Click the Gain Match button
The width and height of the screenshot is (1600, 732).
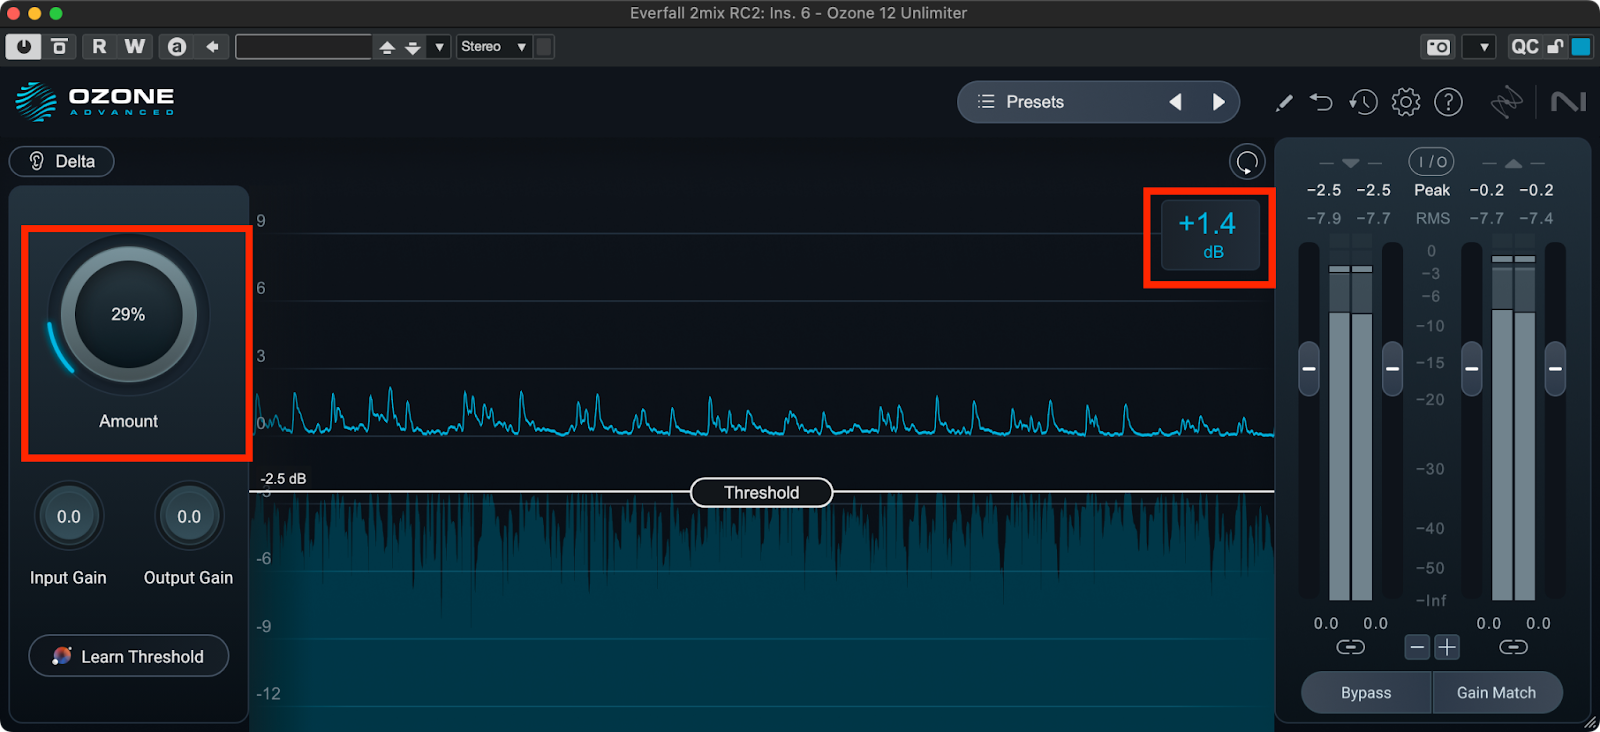[1496, 693]
